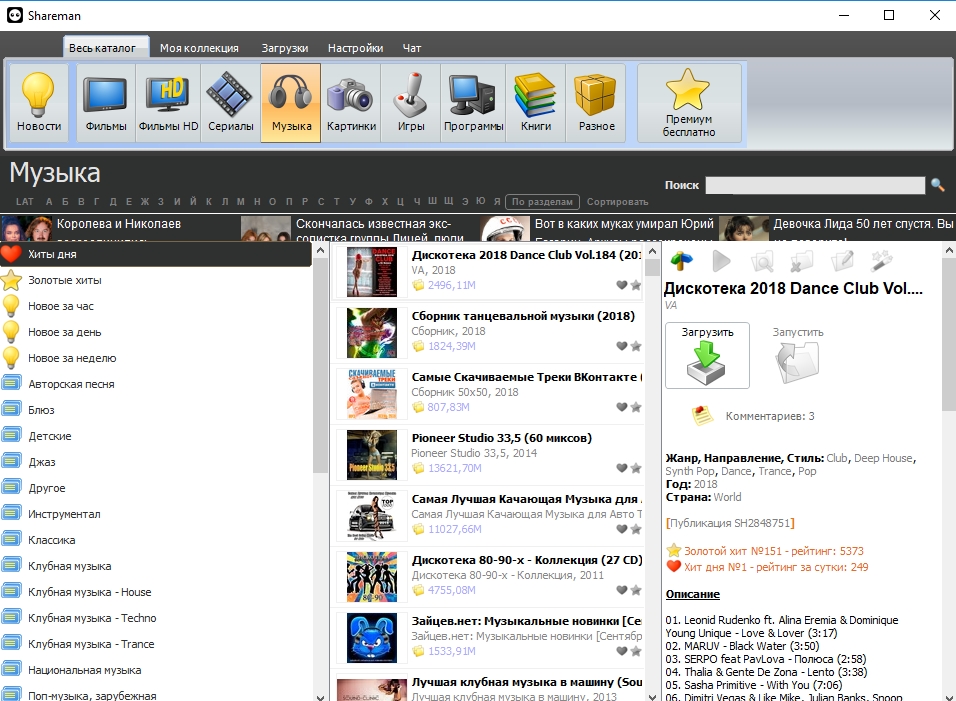Open Клубная музыка - Techno section
The width and height of the screenshot is (956, 701).
coord(155,618)
